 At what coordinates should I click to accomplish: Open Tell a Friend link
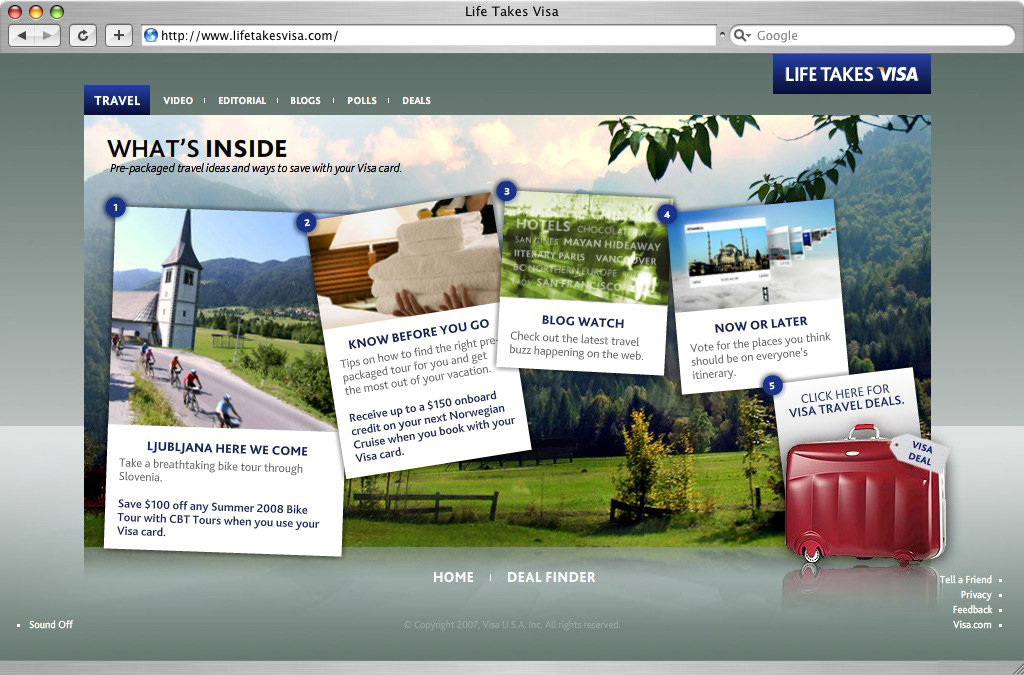pos(965,580)
